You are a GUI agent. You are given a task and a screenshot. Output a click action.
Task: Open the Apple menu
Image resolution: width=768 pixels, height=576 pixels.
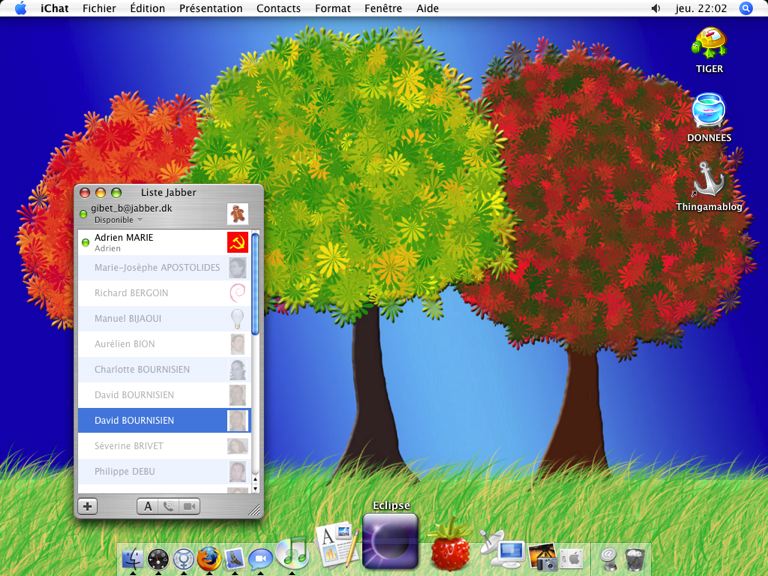pos(20,8)
